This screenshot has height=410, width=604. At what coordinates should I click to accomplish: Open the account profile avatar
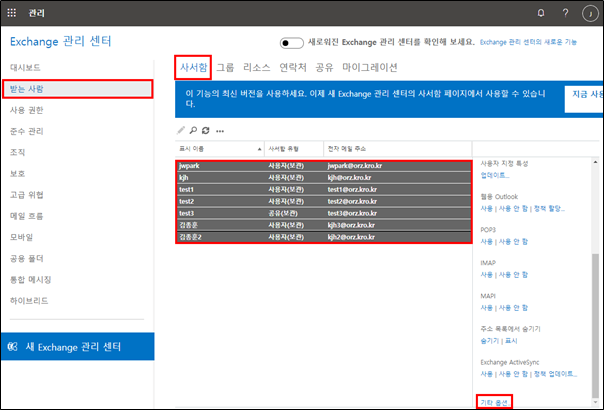point(590,13)
